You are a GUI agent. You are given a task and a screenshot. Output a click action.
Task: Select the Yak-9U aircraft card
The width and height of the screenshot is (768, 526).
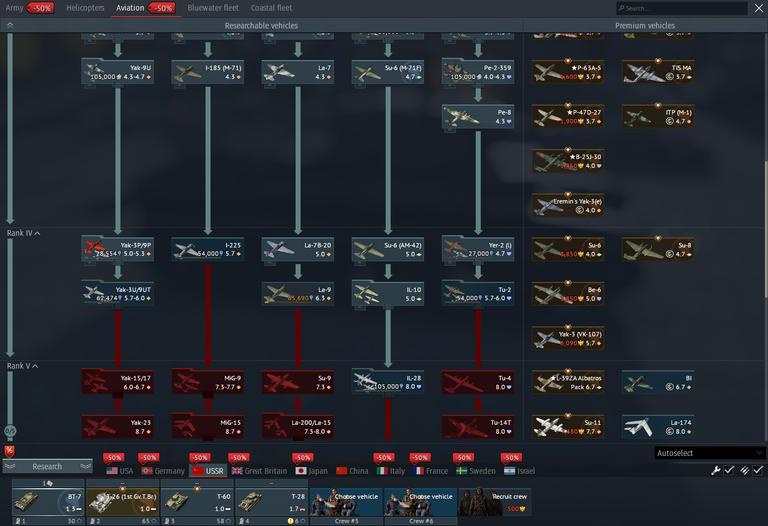point(118,72)
